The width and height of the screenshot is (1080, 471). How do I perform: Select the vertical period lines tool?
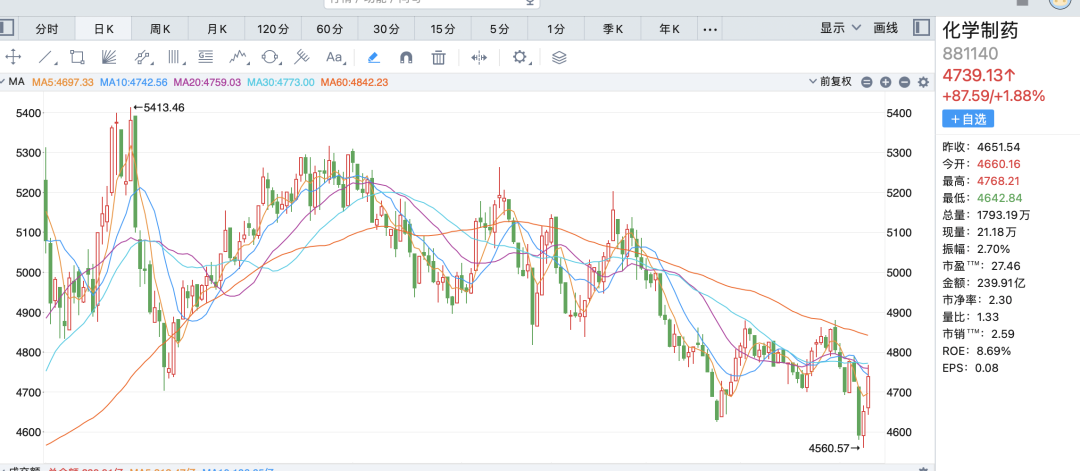click(175, 57)
